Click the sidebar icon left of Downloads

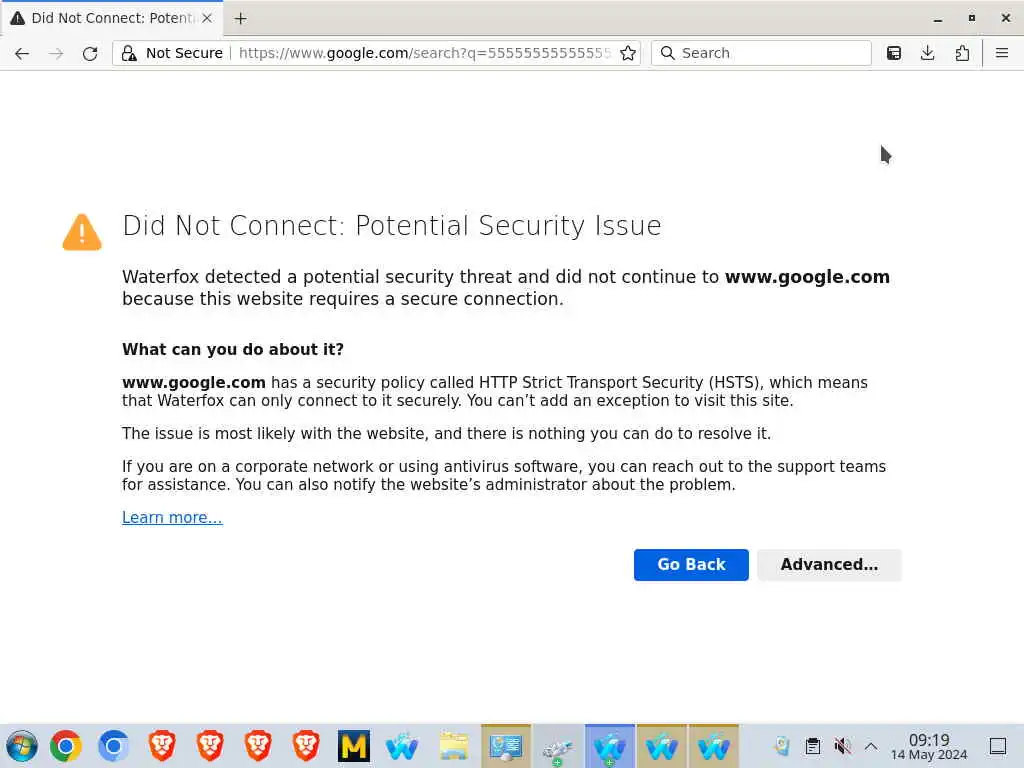(x=894, y=53)
